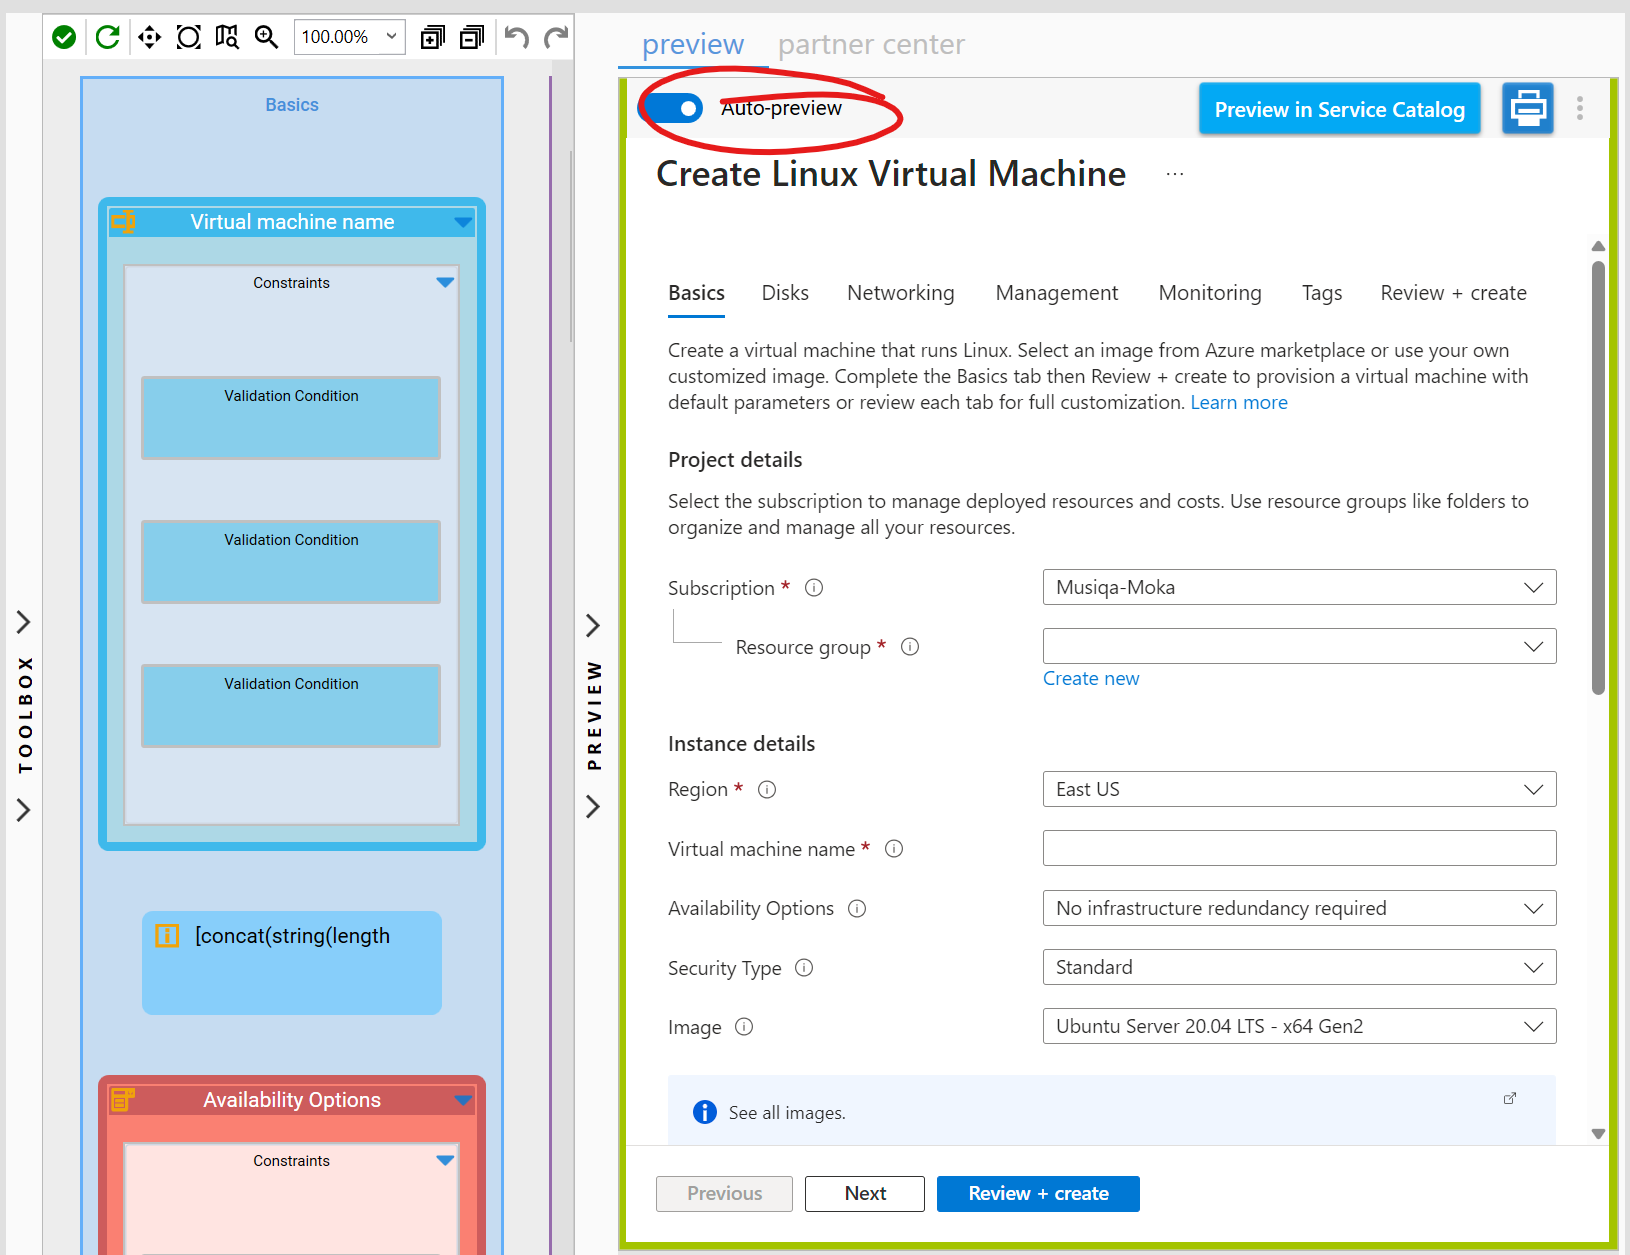Click the printer icon button
This screenshot has width=1630, height=1255.
1527,108
